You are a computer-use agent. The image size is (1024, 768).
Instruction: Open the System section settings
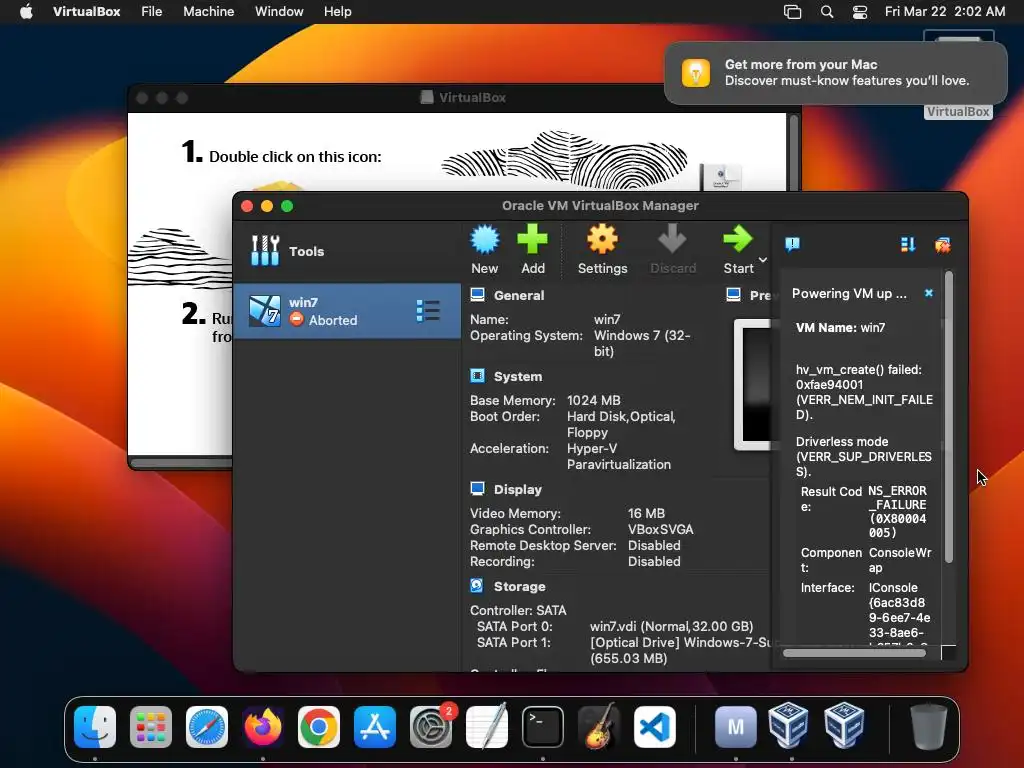(517, 377)
